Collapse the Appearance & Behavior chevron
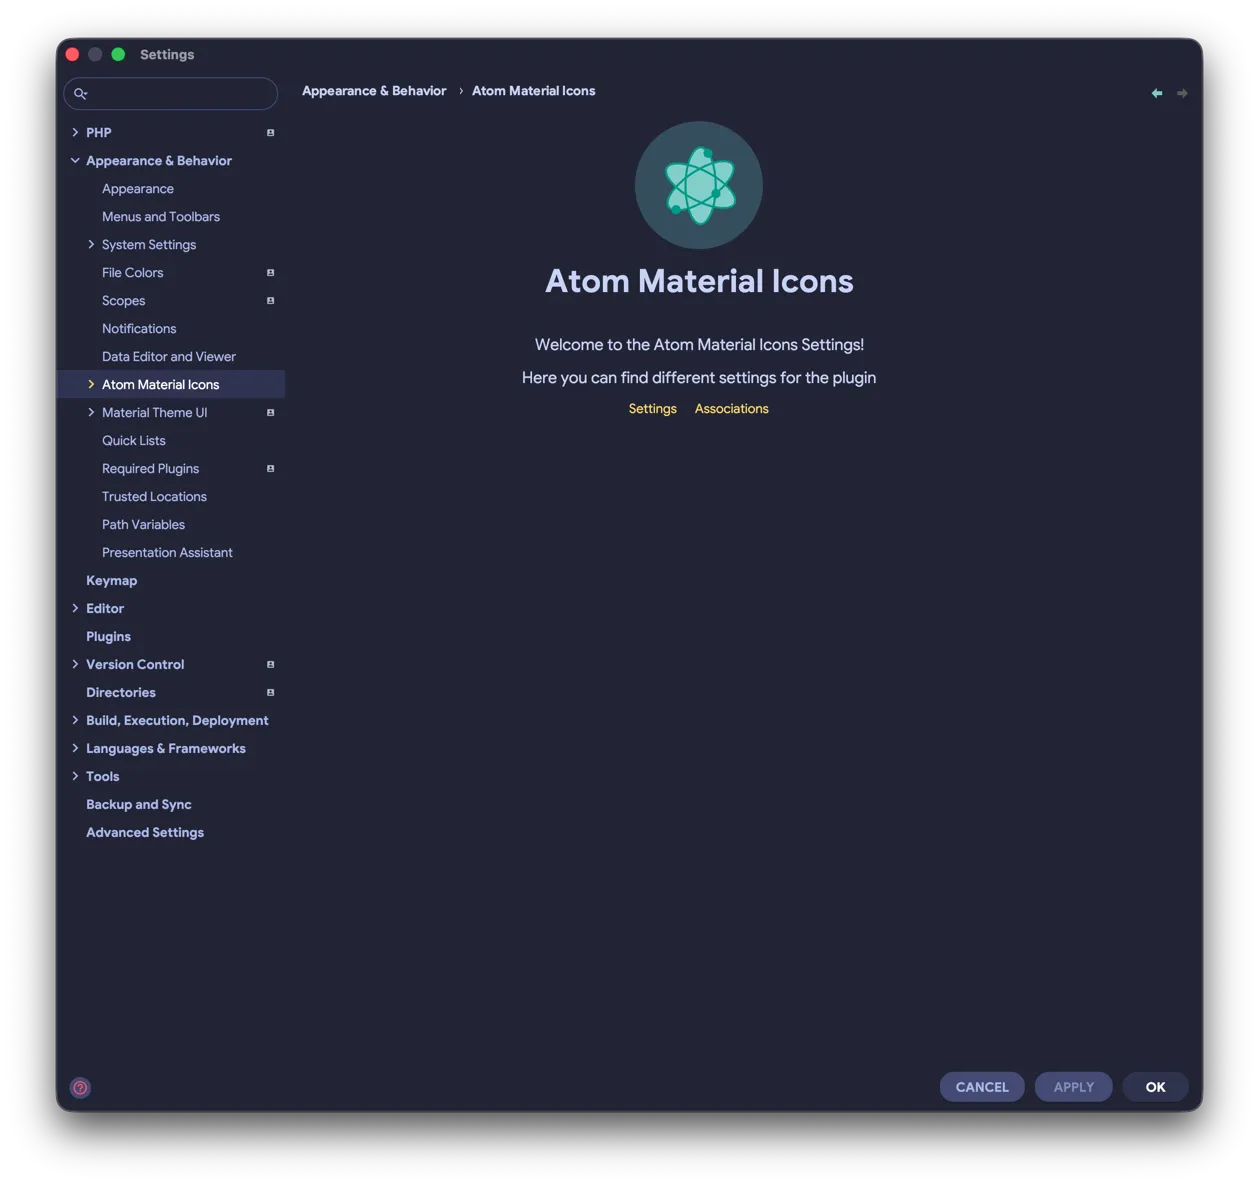 [x=75, y=160]
